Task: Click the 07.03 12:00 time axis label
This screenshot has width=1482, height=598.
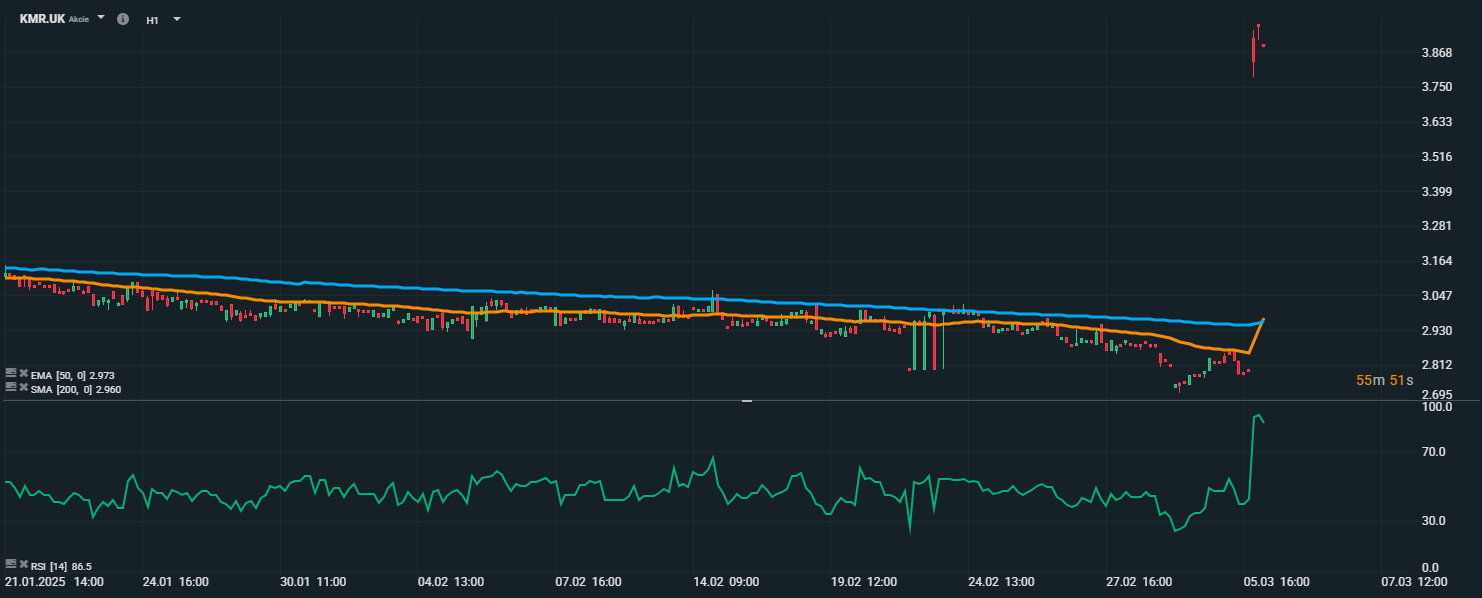Action: (x=1414, y=581)
